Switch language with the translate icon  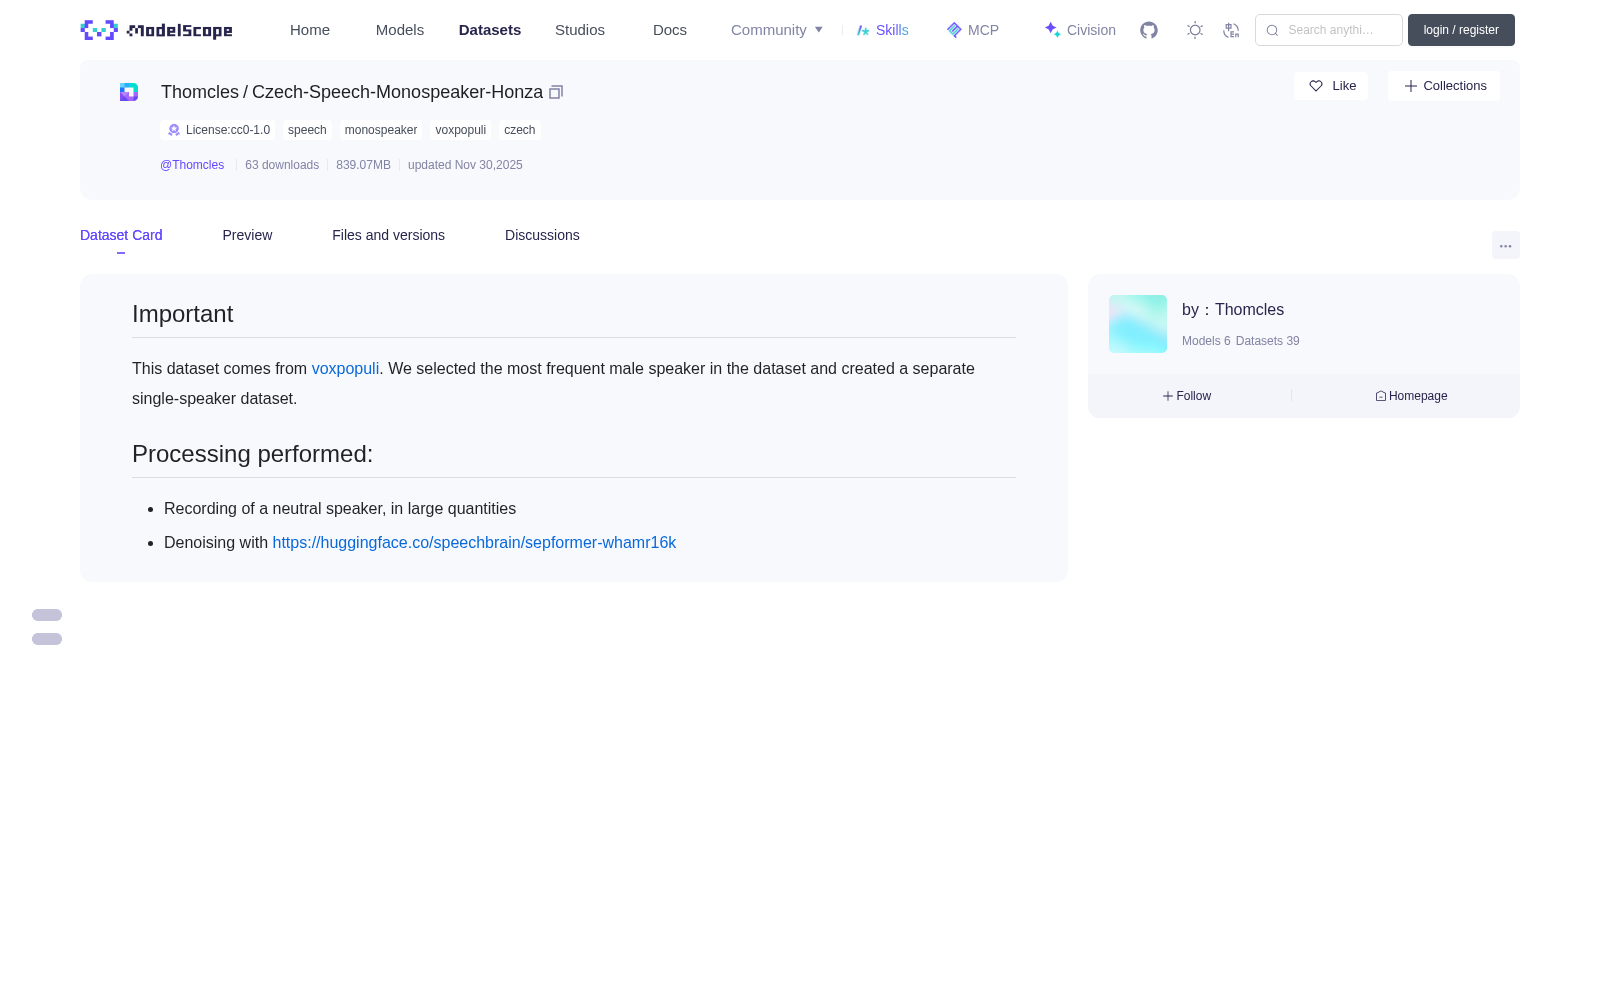1231,30
